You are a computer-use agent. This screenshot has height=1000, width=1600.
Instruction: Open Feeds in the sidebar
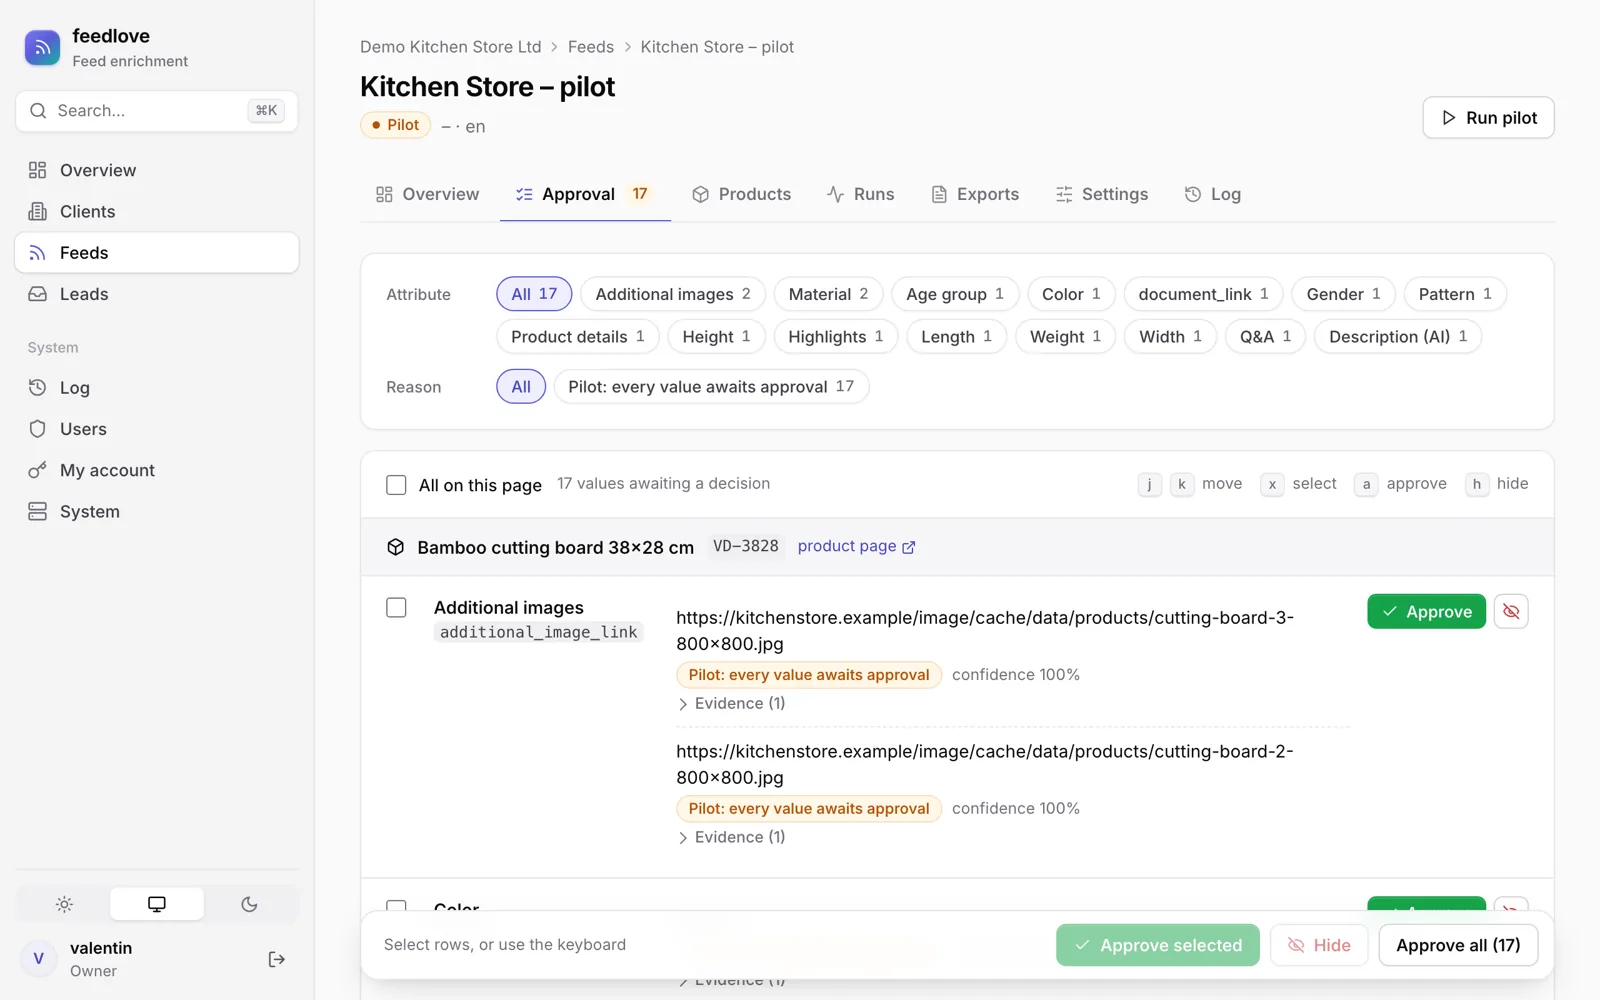(157, 253)
